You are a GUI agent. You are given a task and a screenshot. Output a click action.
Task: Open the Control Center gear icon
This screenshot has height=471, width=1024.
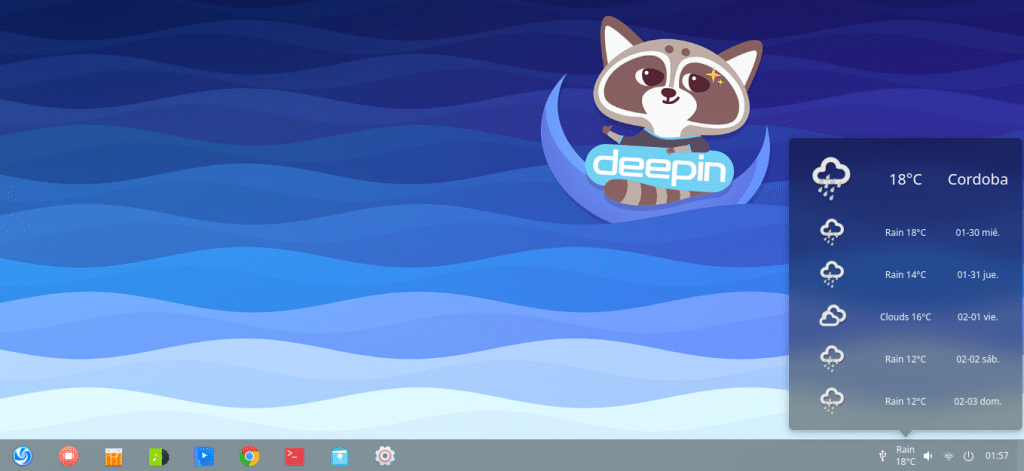coord(385,456)
